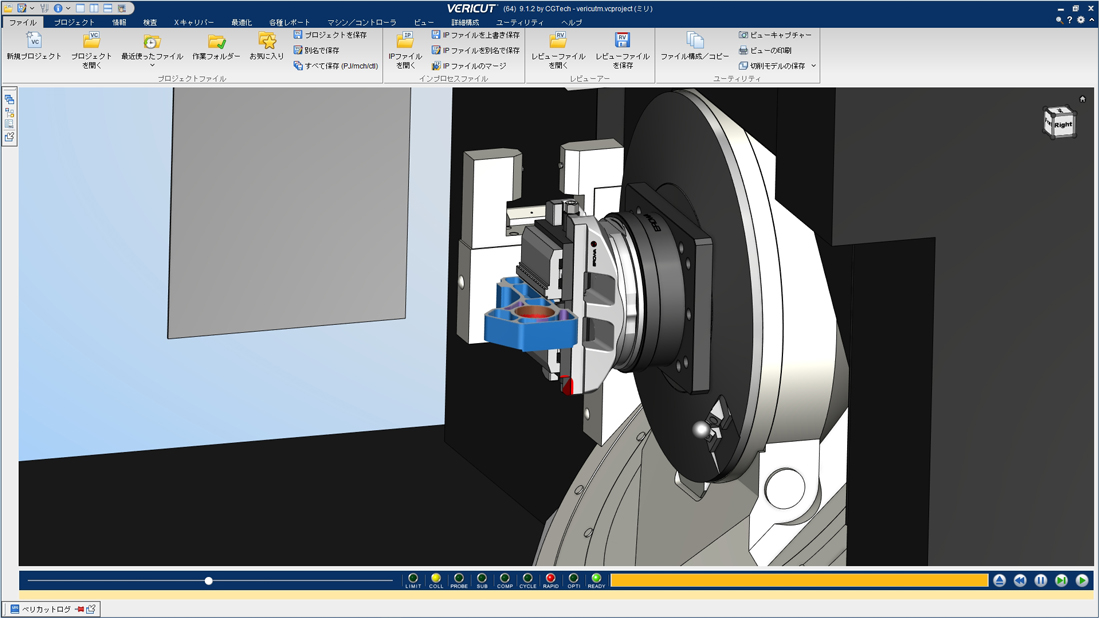The height and width of the screenshot is (618, 1099).
Task: Open the 作業フォルダー working folder
Action: coord(216,48)
